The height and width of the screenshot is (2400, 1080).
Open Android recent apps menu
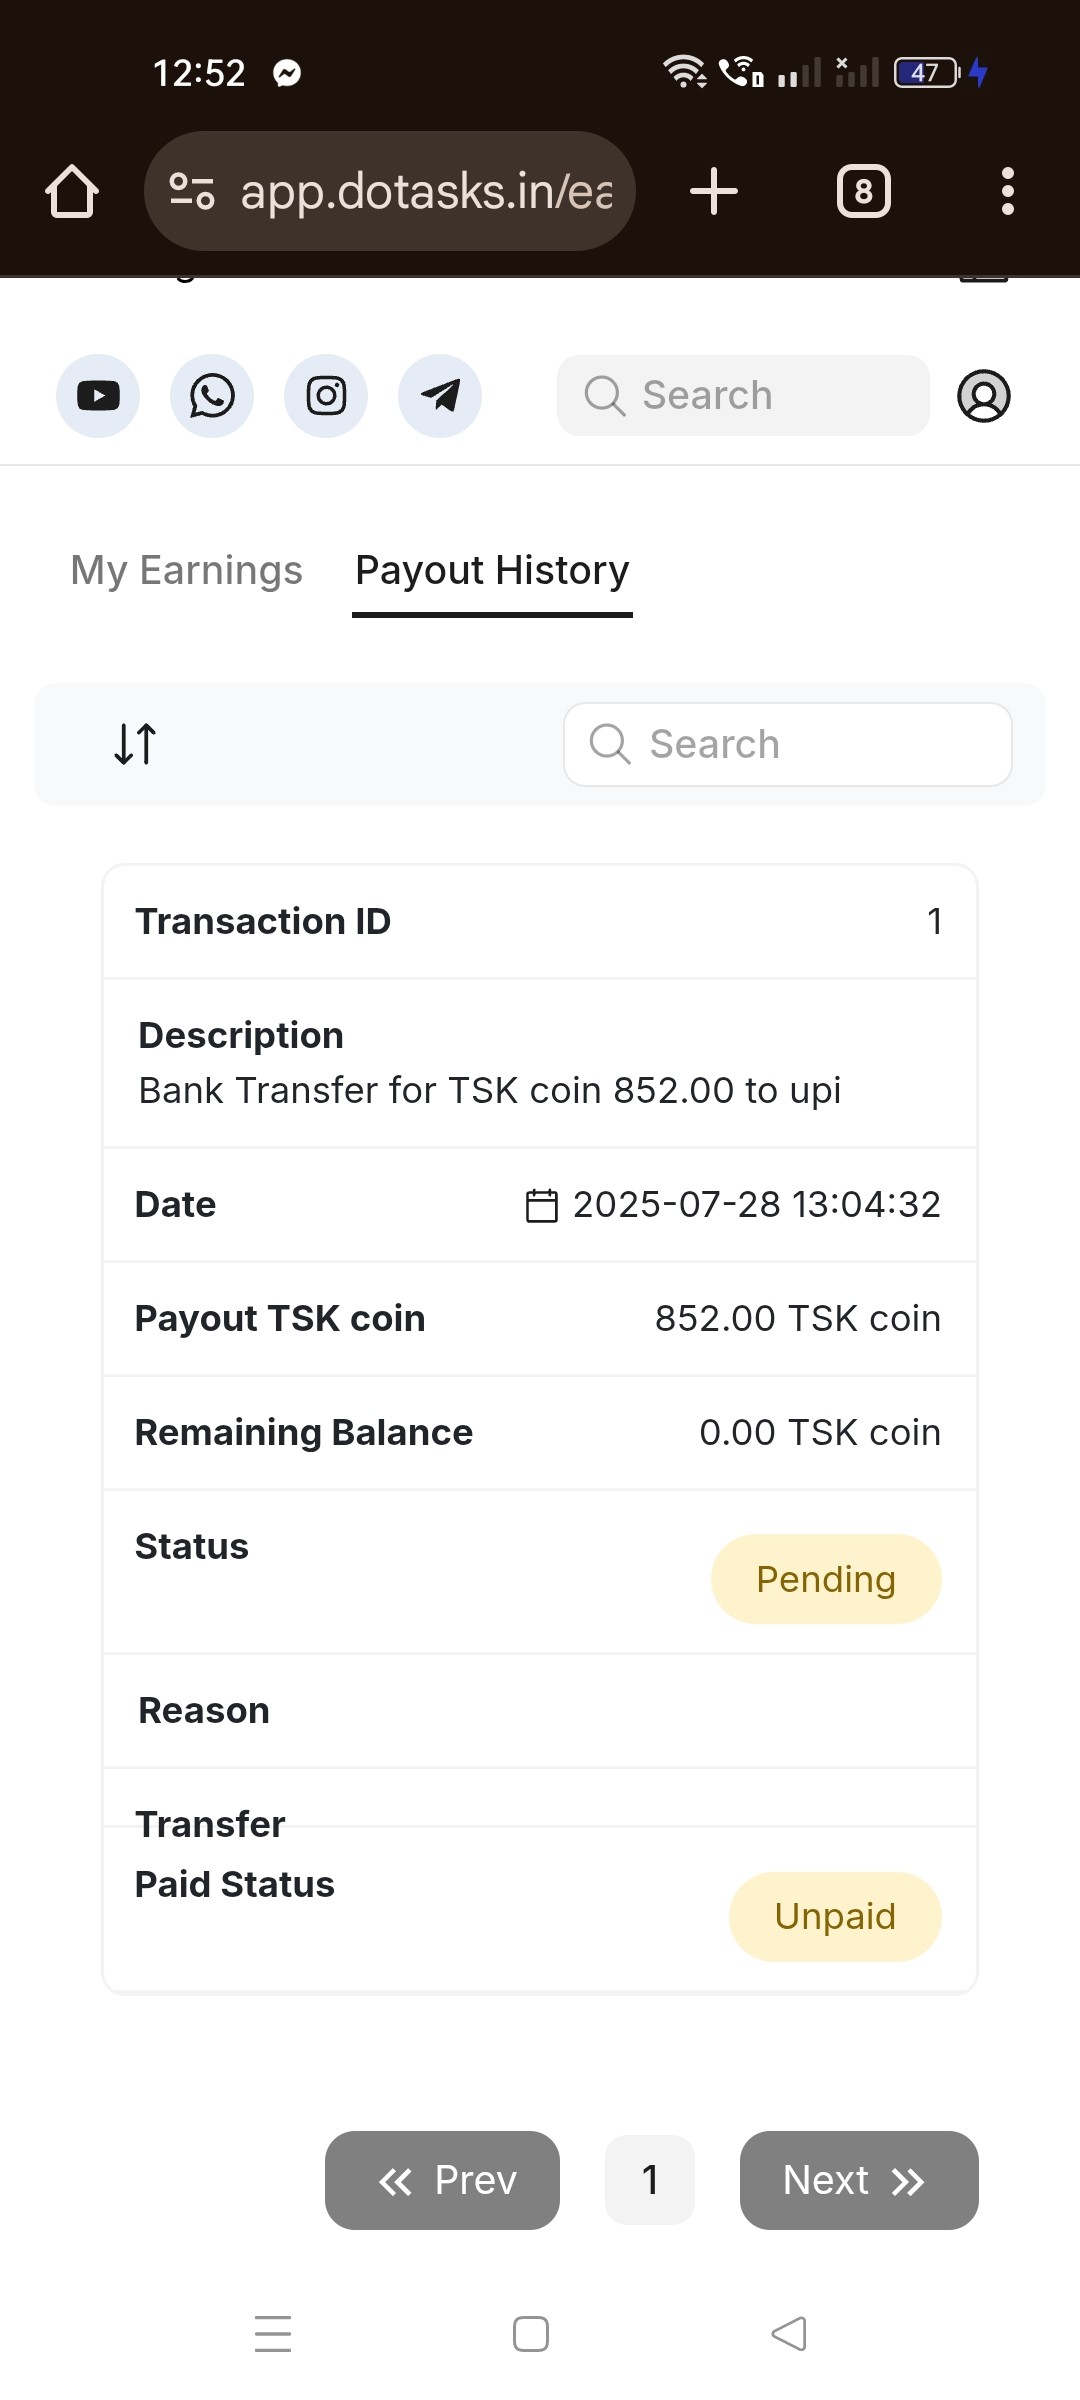(x=273, y=2334)
